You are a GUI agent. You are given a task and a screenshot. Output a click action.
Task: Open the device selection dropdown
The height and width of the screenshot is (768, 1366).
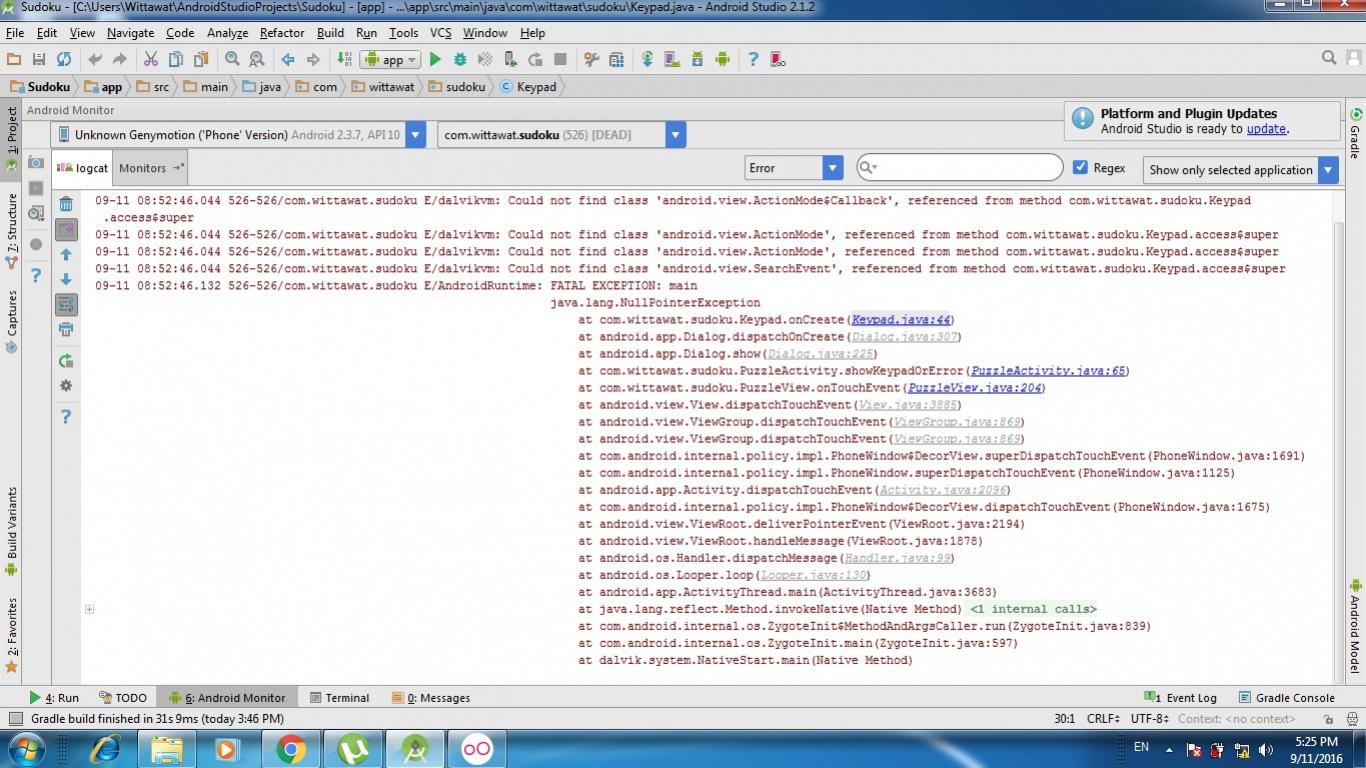(x=239, y=135)
